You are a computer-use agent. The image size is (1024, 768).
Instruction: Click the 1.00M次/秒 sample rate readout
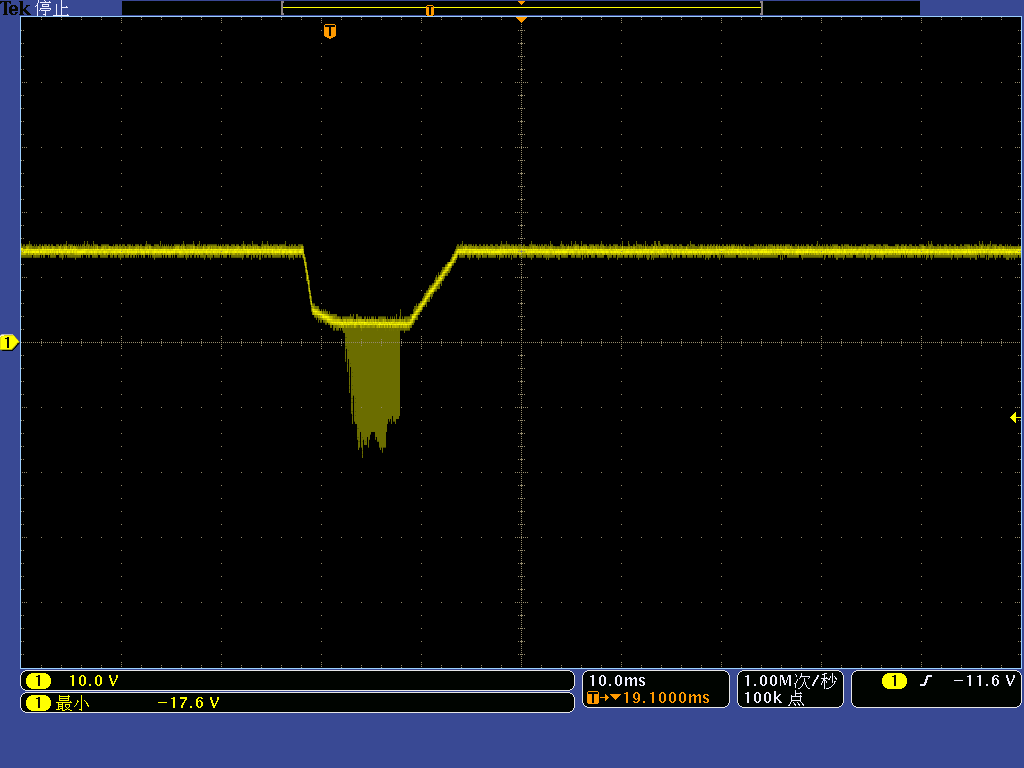pos(790,681)
